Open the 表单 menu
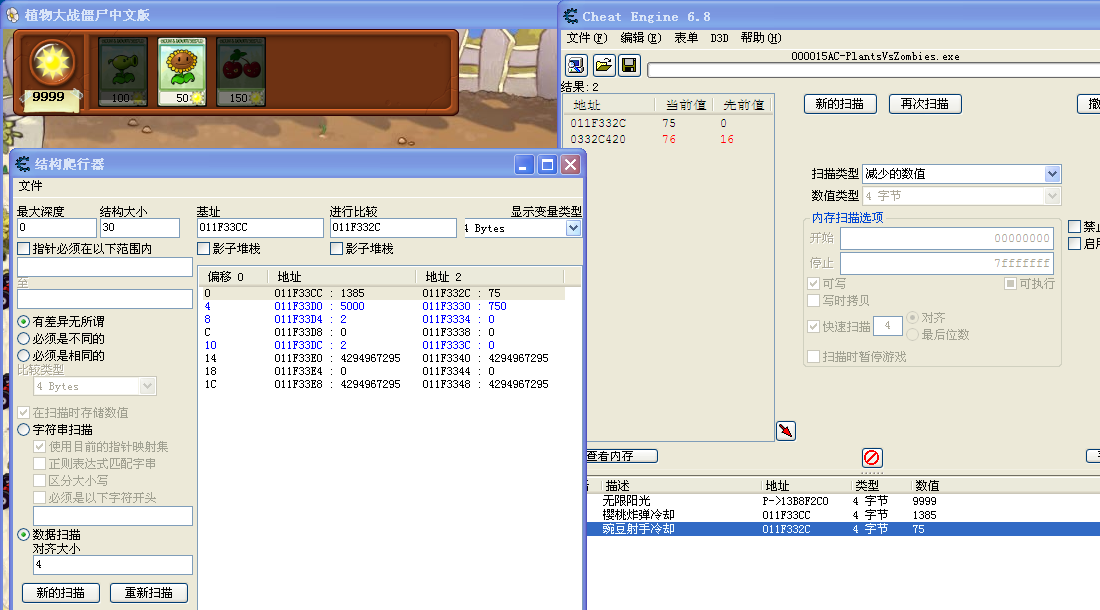Screen dimensions: 1100x610 (686, 38)
